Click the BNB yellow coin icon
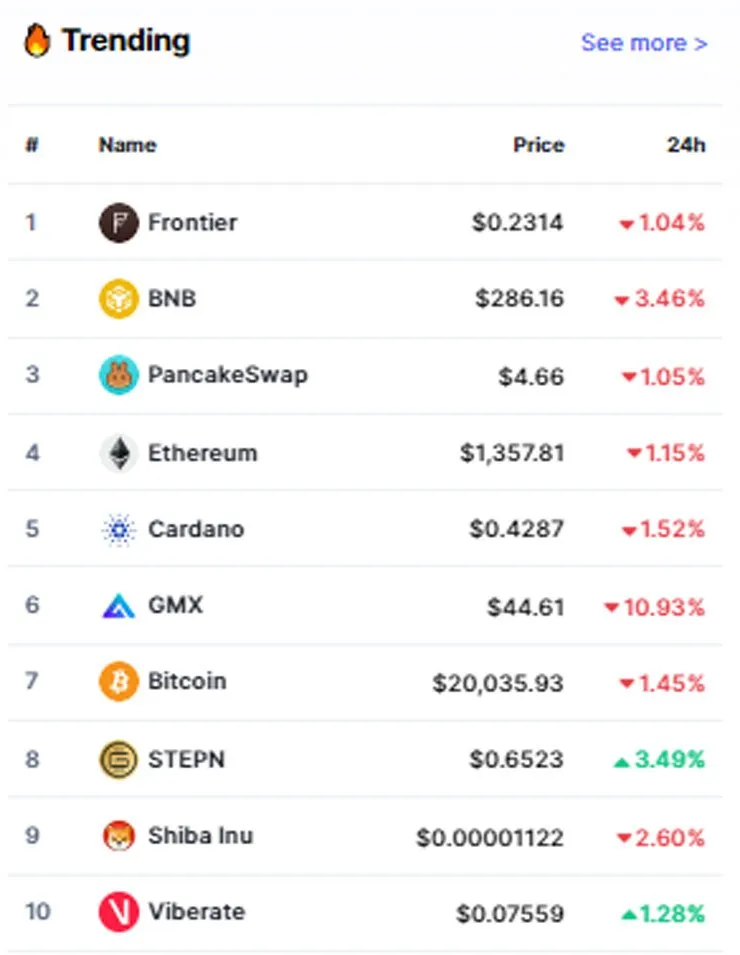 click(118, 298)
